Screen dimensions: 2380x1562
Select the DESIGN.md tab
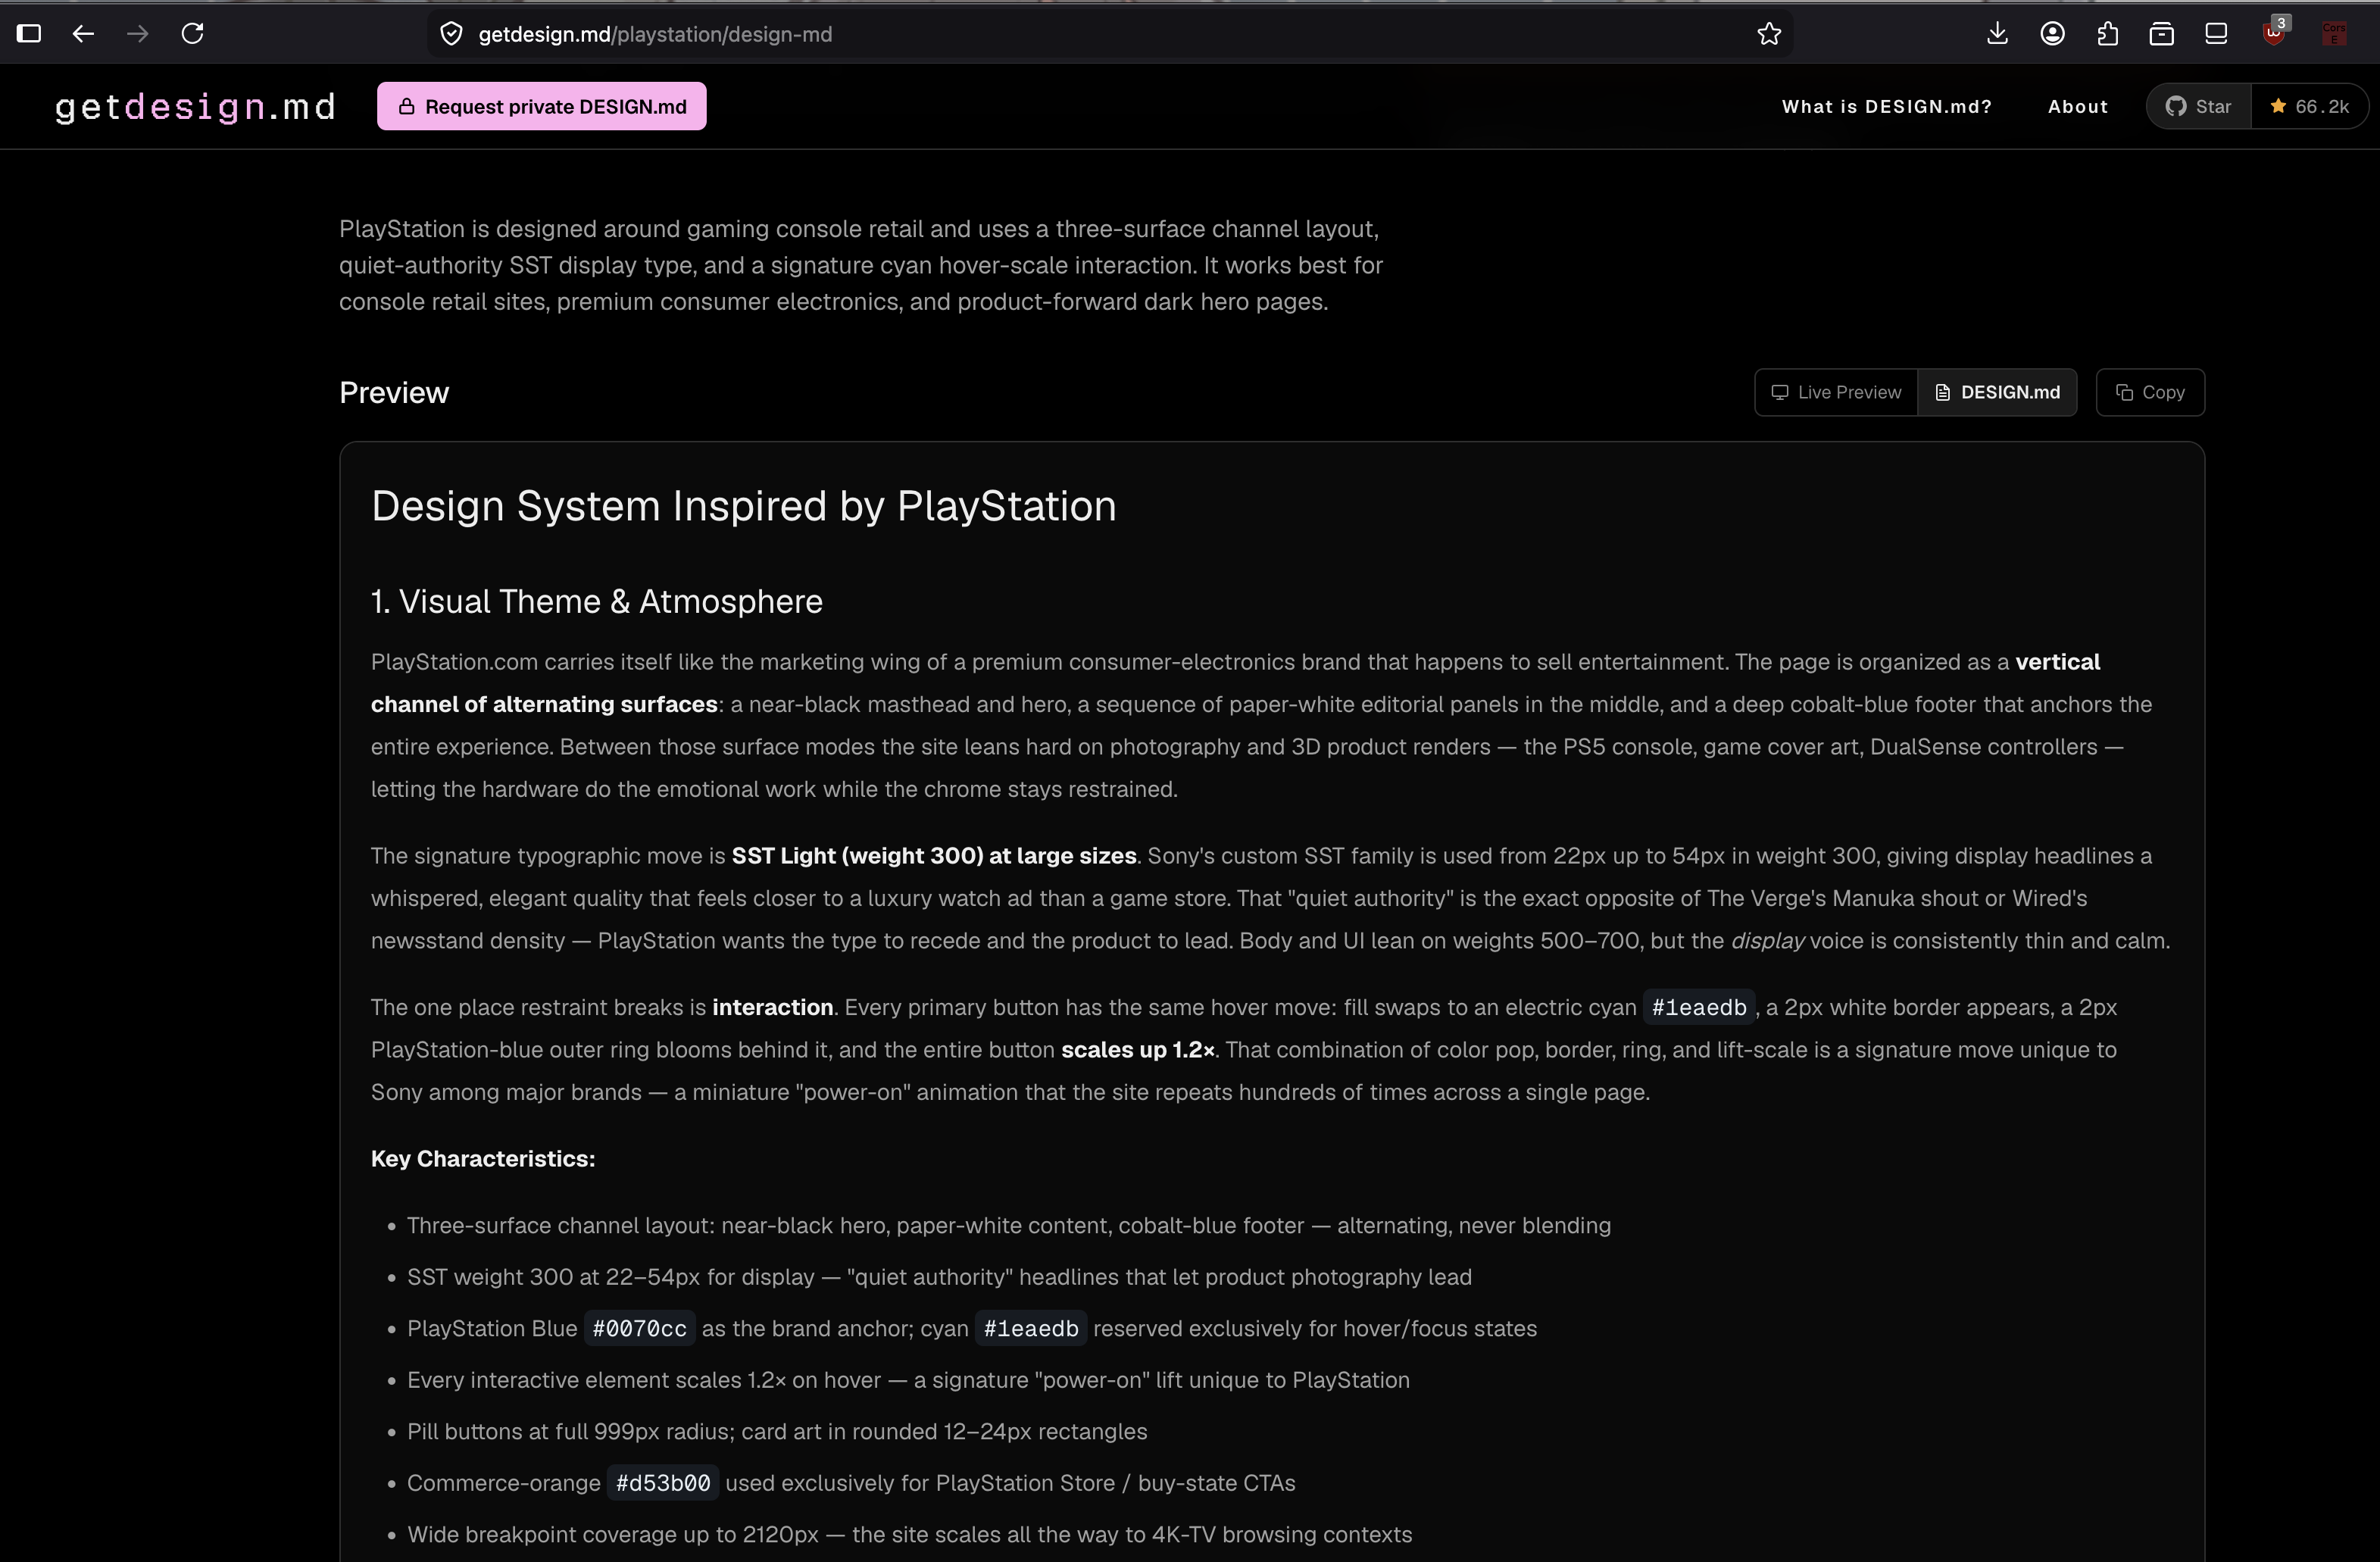tap(1997, 392)
